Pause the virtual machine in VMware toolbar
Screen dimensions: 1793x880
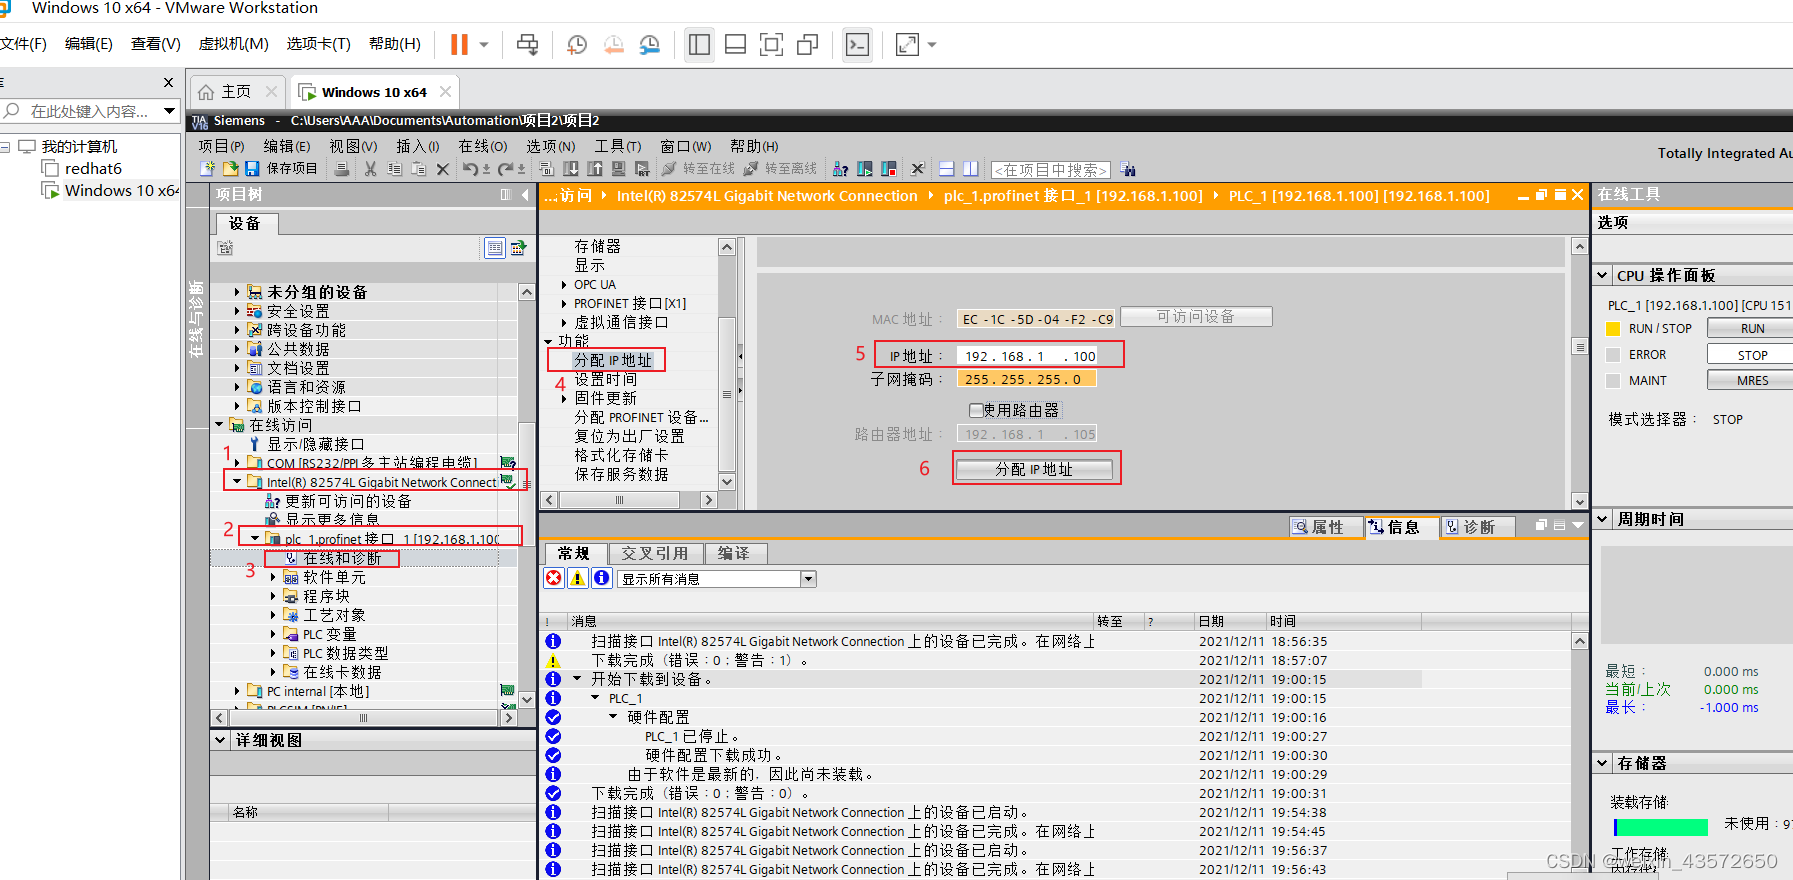pyautogui.click(x=459, y=44)
